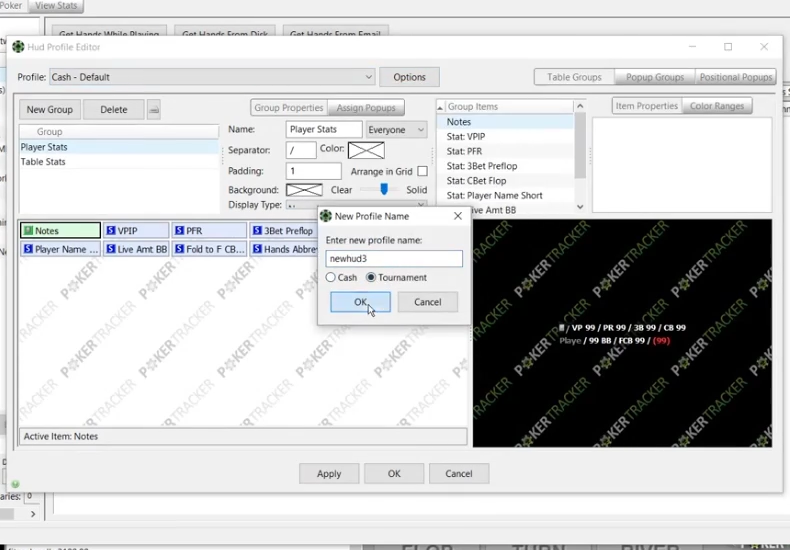Click the Group Items scrollbar down arrow
790x550 pixels.
(580, 207)
